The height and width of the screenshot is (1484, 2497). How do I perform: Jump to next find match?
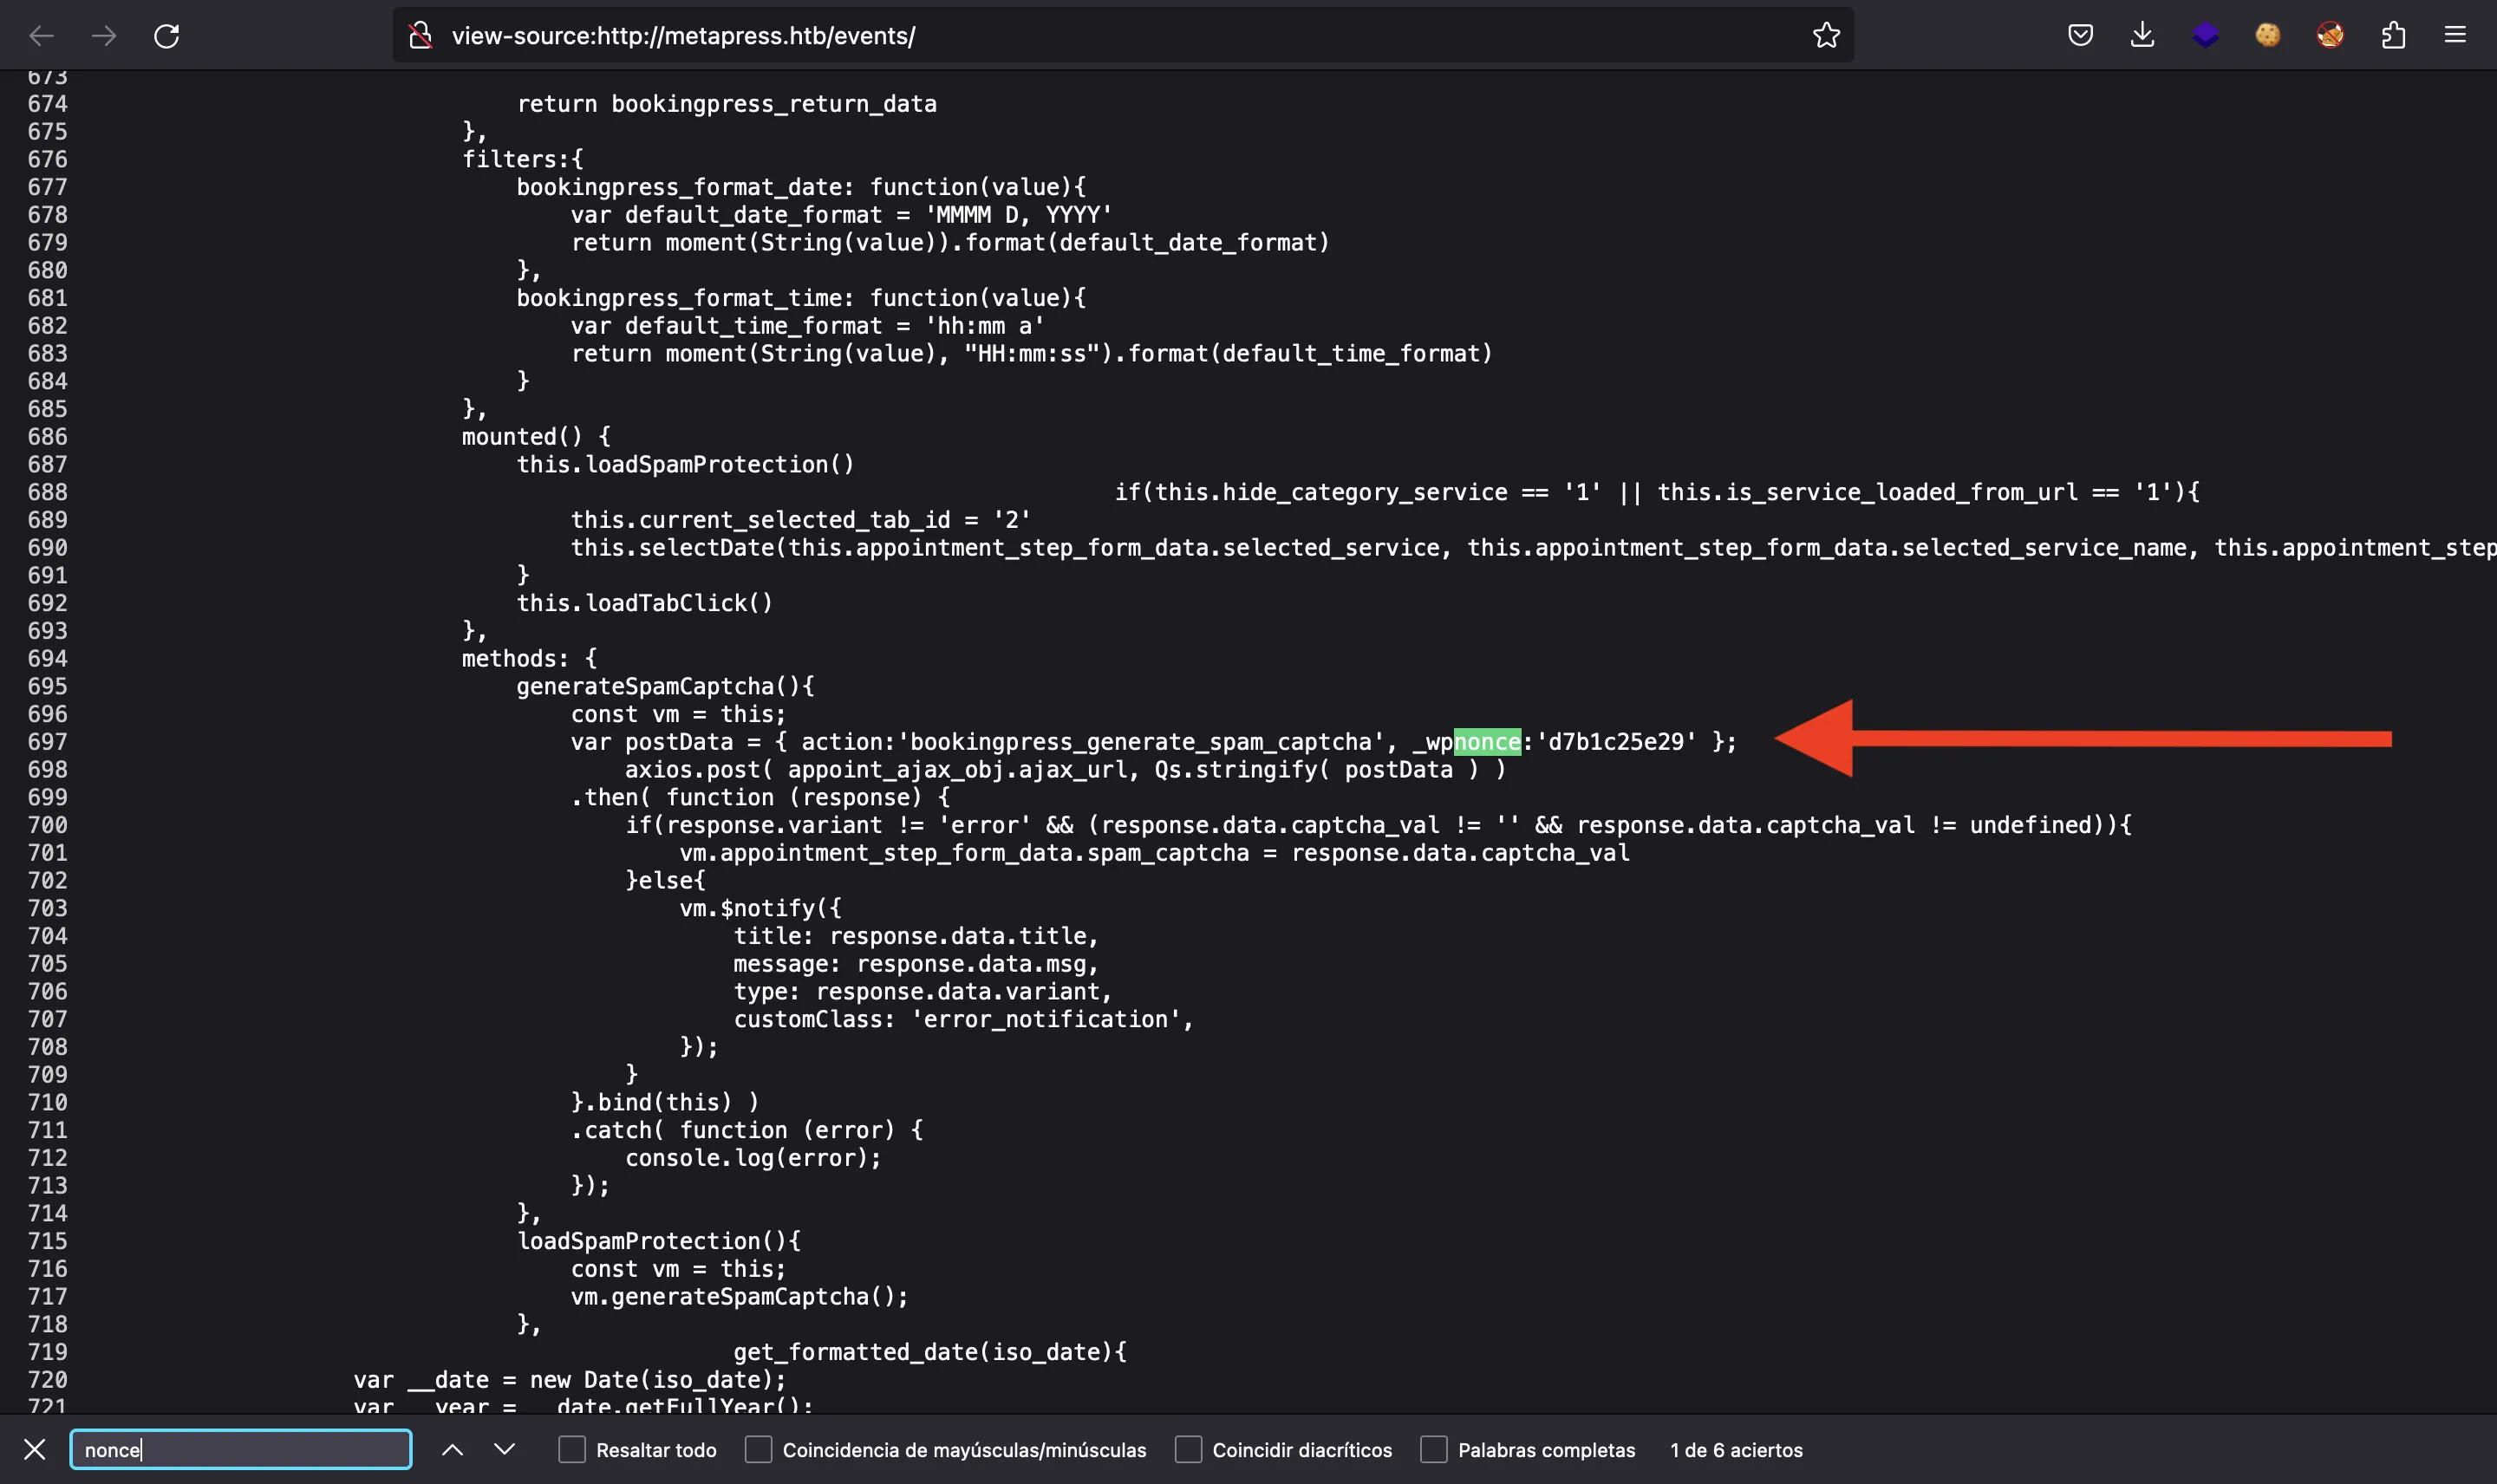click(x=505, y=1449)
